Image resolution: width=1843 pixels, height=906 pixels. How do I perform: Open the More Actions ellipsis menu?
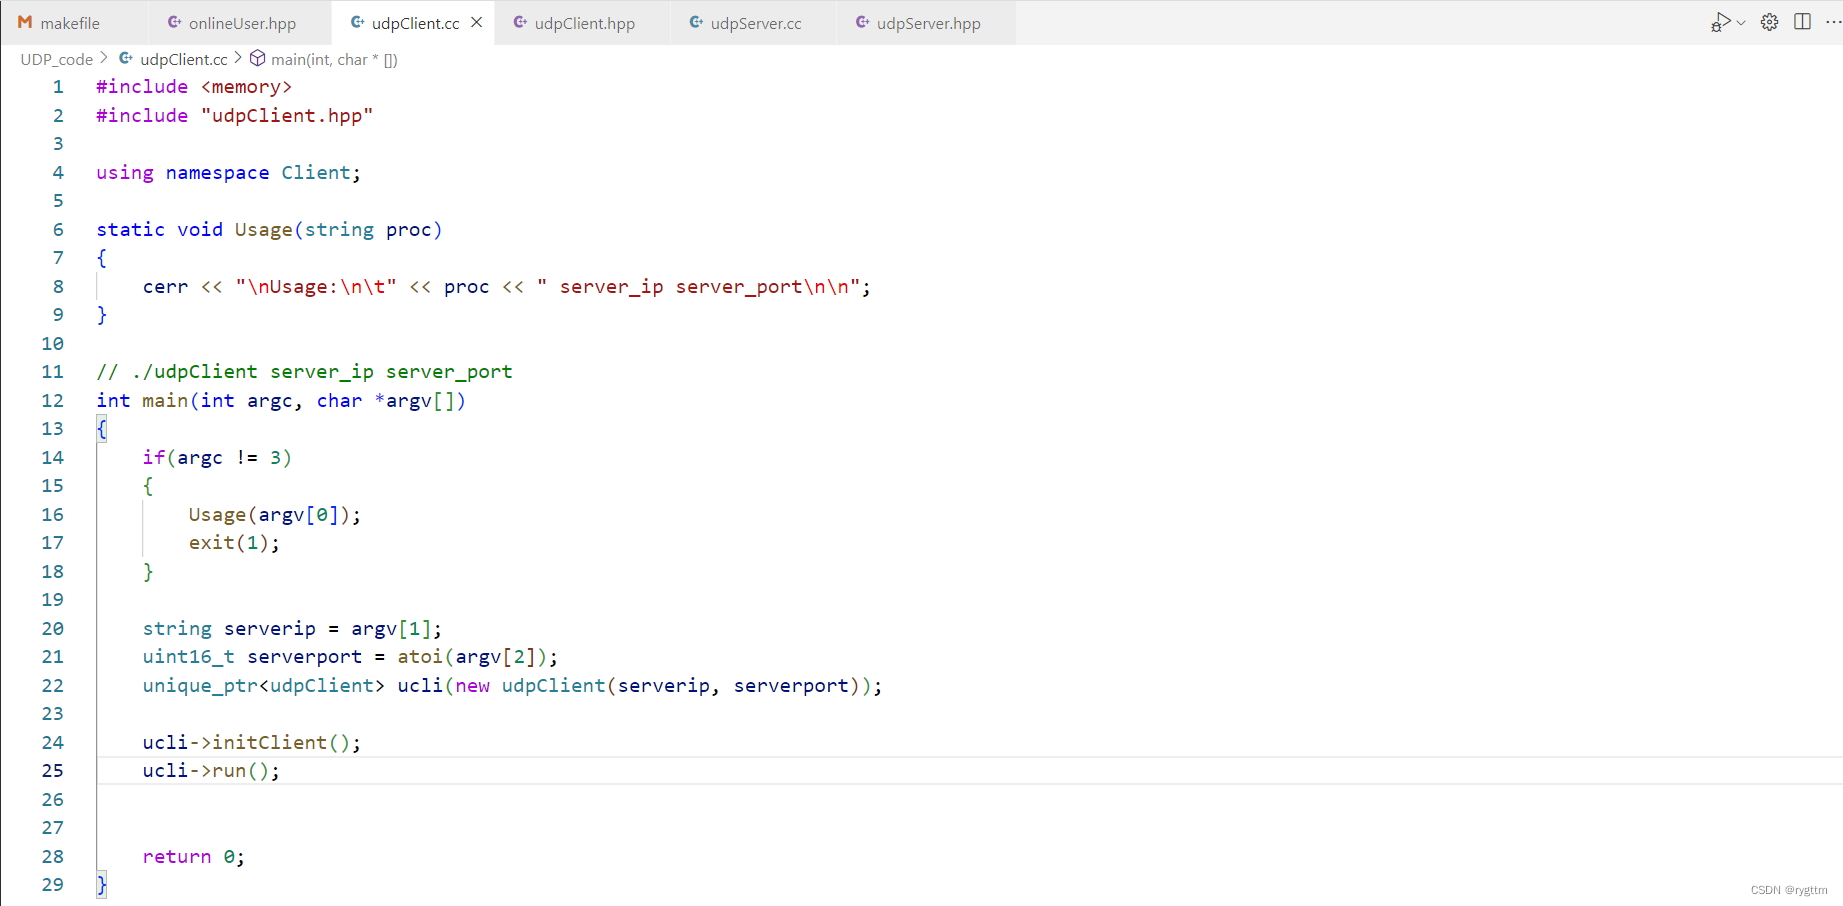click(x=1833, y=22)
